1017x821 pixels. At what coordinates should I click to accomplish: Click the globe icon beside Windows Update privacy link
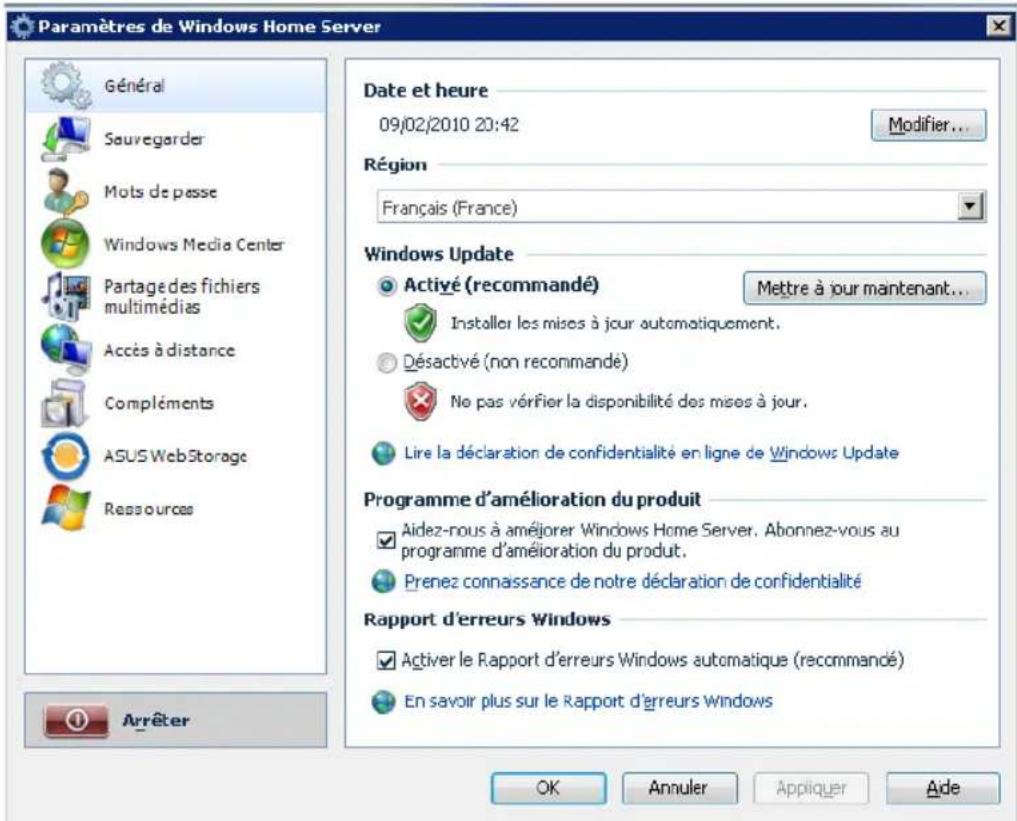[383, 453]
